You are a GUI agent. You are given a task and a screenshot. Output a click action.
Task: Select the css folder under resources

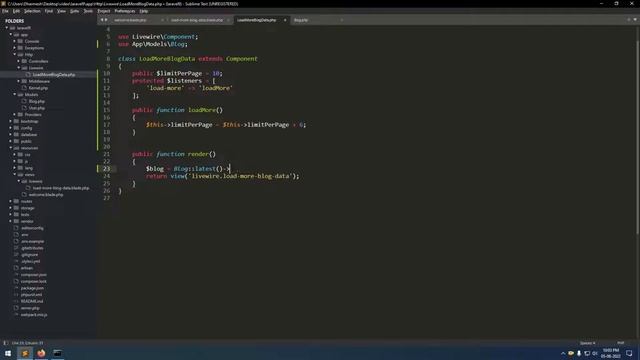27,155
